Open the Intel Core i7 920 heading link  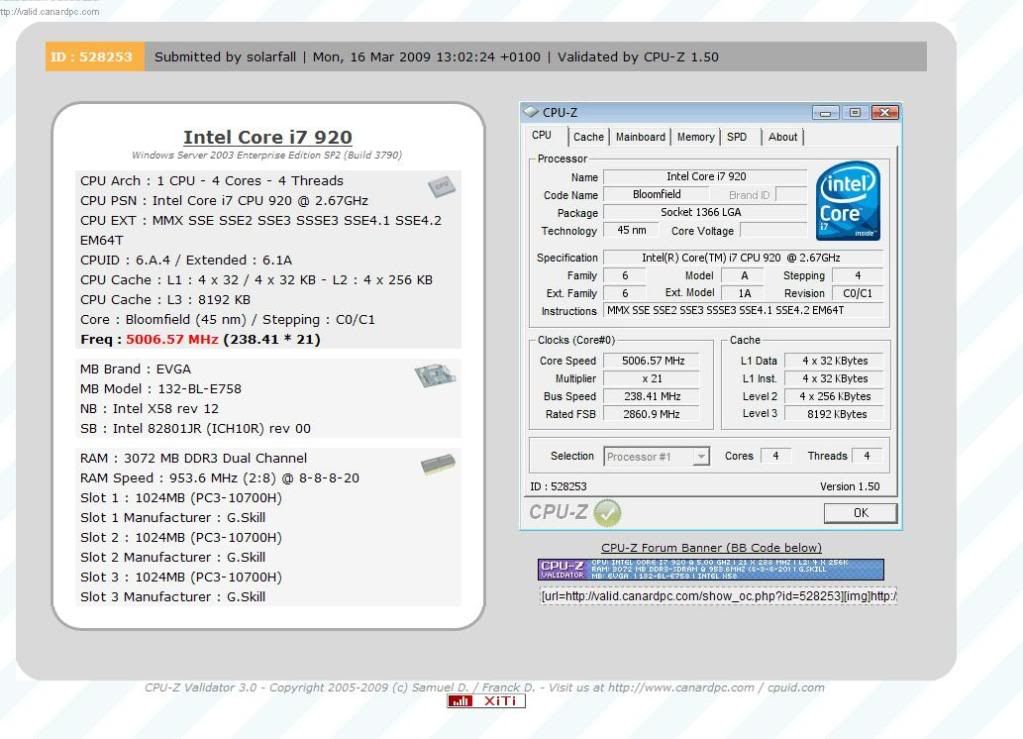point(267,137)
